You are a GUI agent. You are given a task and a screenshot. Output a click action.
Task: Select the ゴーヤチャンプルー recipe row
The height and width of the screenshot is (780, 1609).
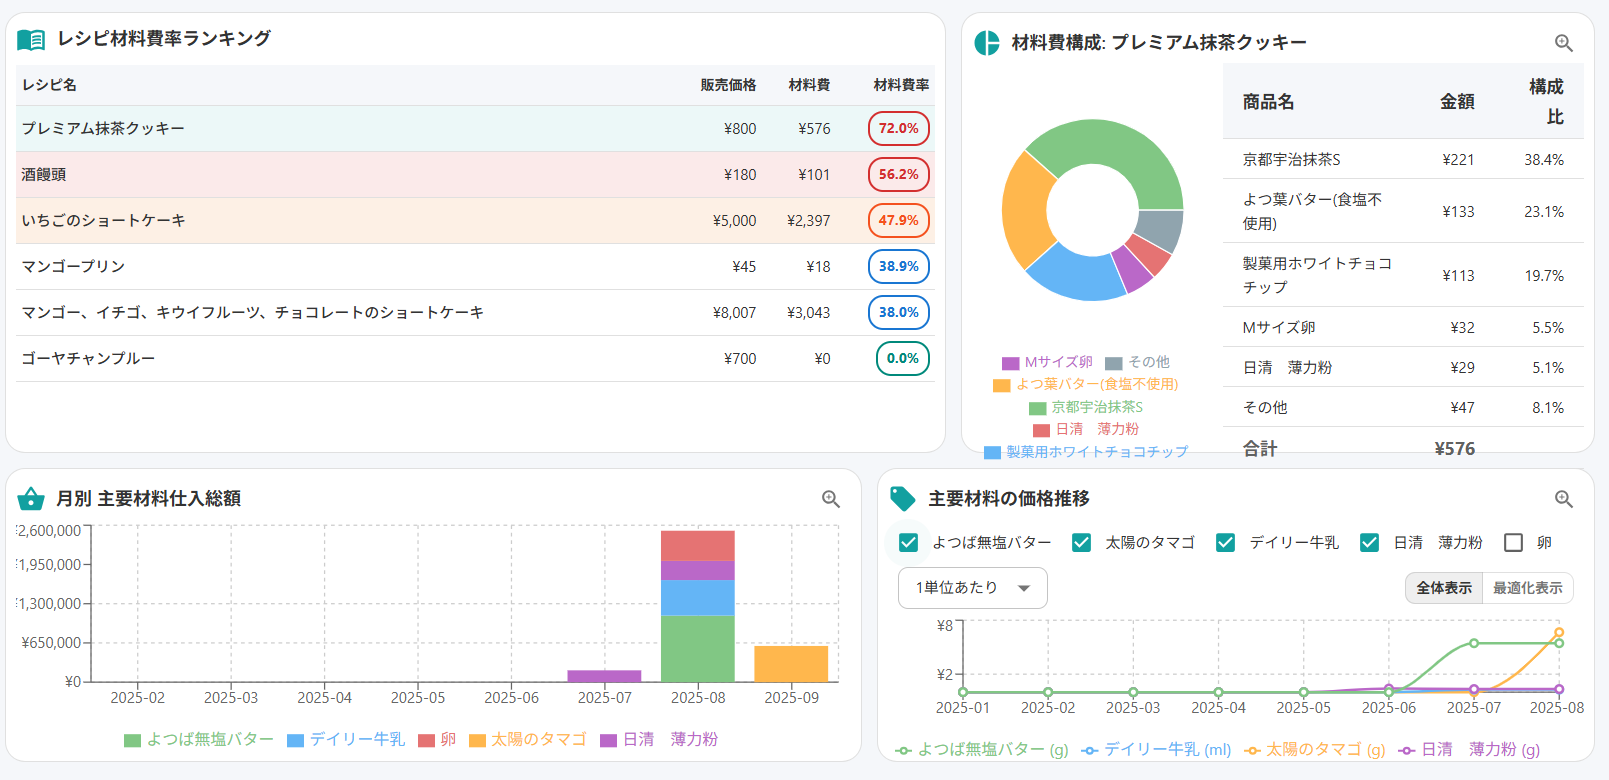coord(476,358)
